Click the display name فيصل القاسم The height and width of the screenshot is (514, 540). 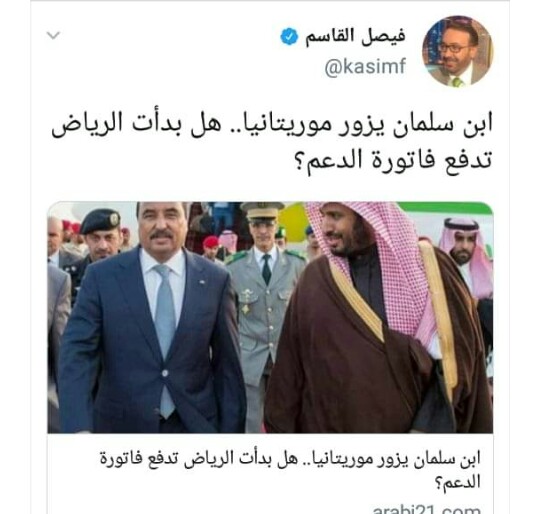click(355, 36)
